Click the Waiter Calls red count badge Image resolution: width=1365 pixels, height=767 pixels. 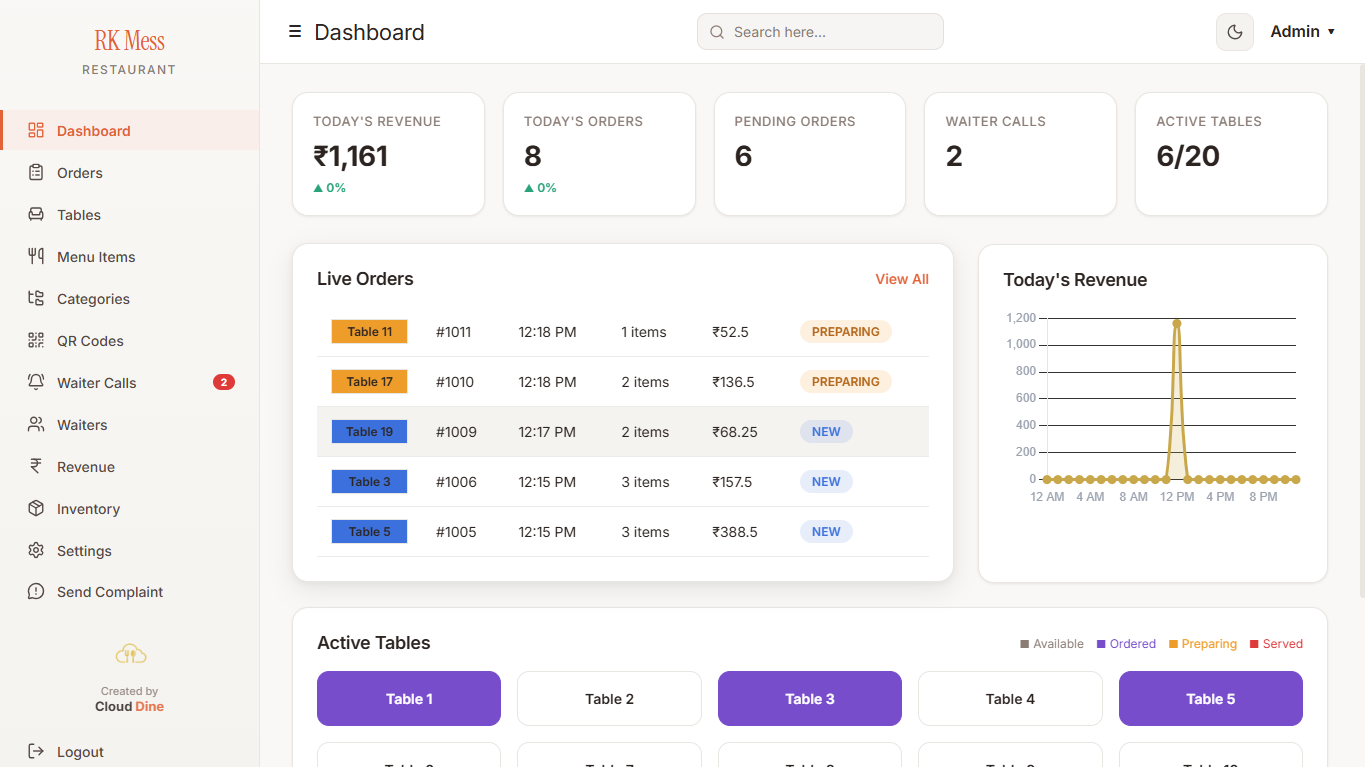[x=224, y=382]
